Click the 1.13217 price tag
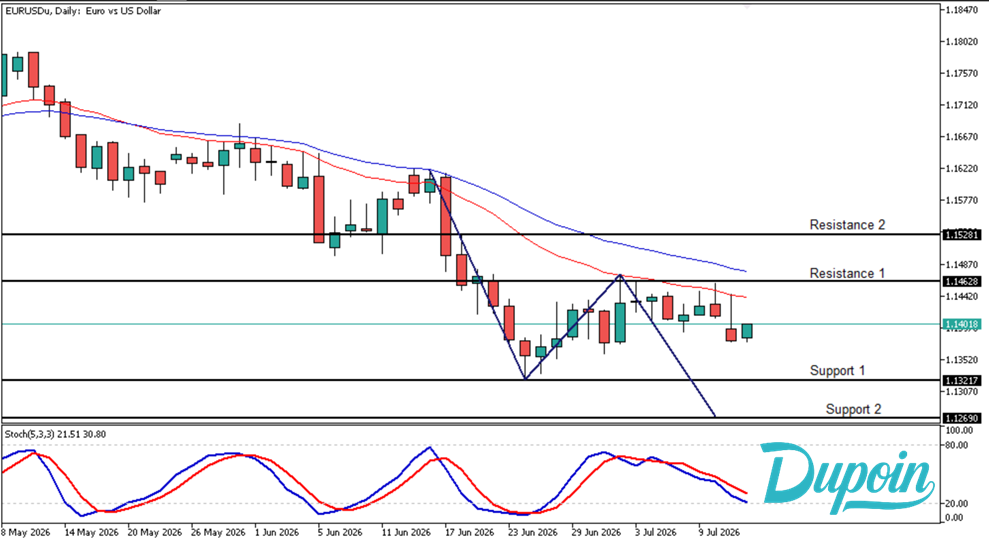 pyautogui.click(x=962, y=380)
